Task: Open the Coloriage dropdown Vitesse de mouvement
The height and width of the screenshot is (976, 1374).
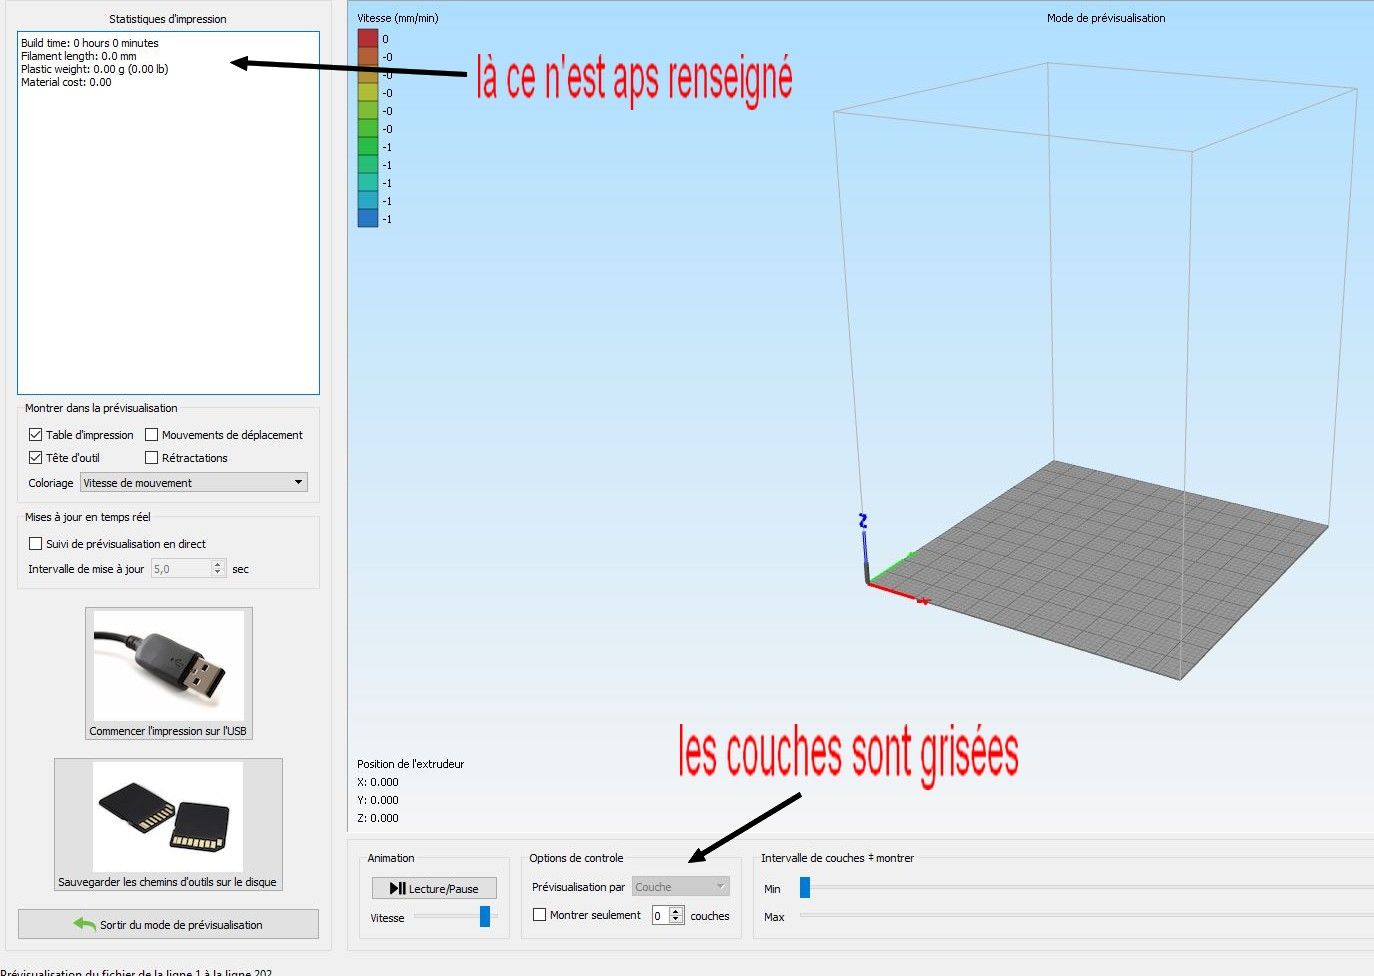Action: 194,483
